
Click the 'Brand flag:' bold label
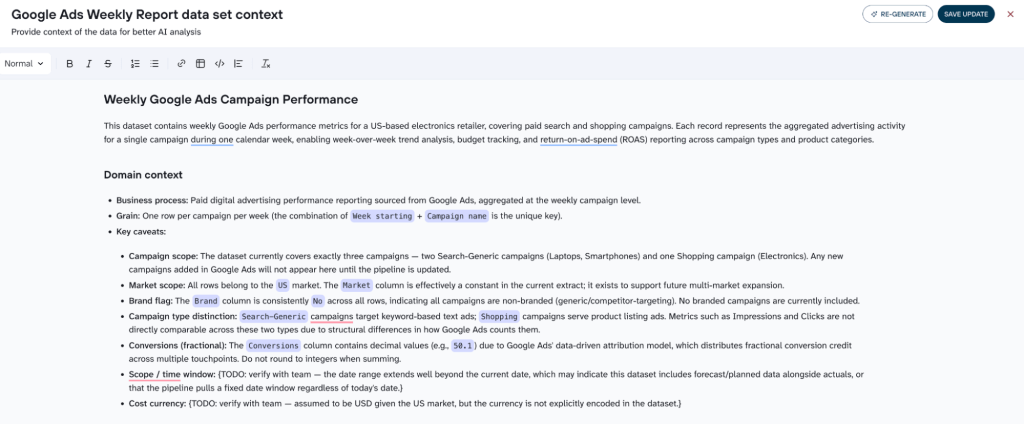point(152,301)
